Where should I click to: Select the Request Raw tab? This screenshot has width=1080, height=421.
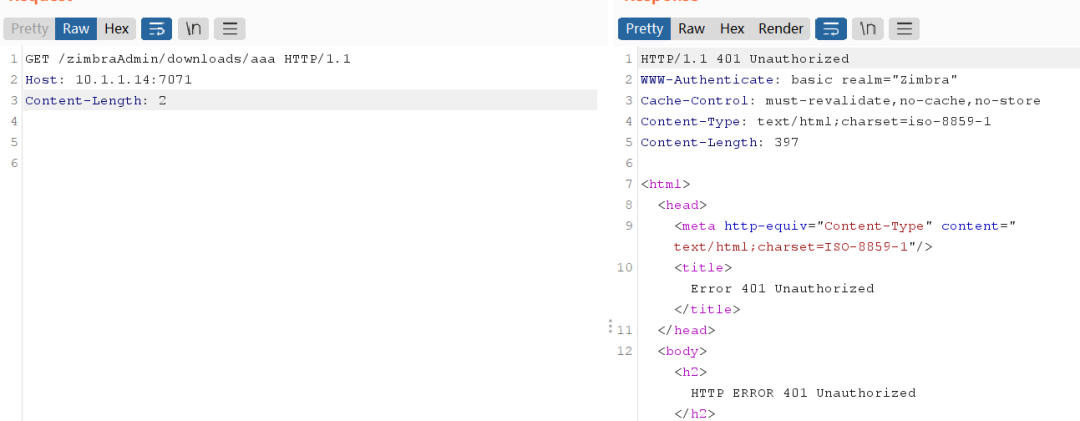click(76, 29)
